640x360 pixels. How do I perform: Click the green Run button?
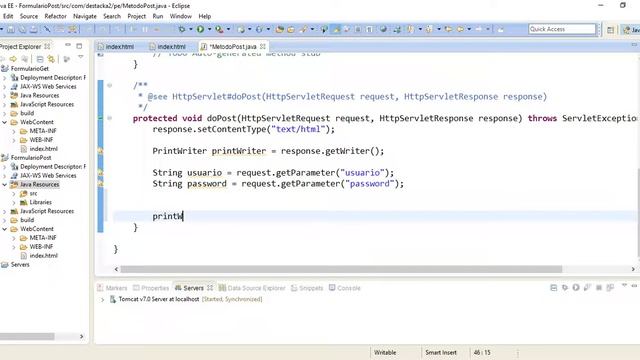click(200, 29)
